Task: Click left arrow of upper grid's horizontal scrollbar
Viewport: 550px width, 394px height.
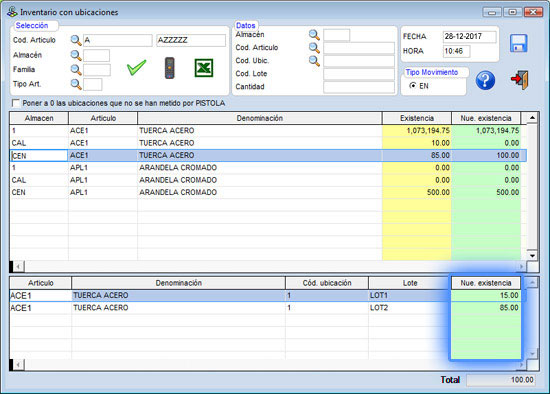Action: pyautogui.click(x=19, y=267)
